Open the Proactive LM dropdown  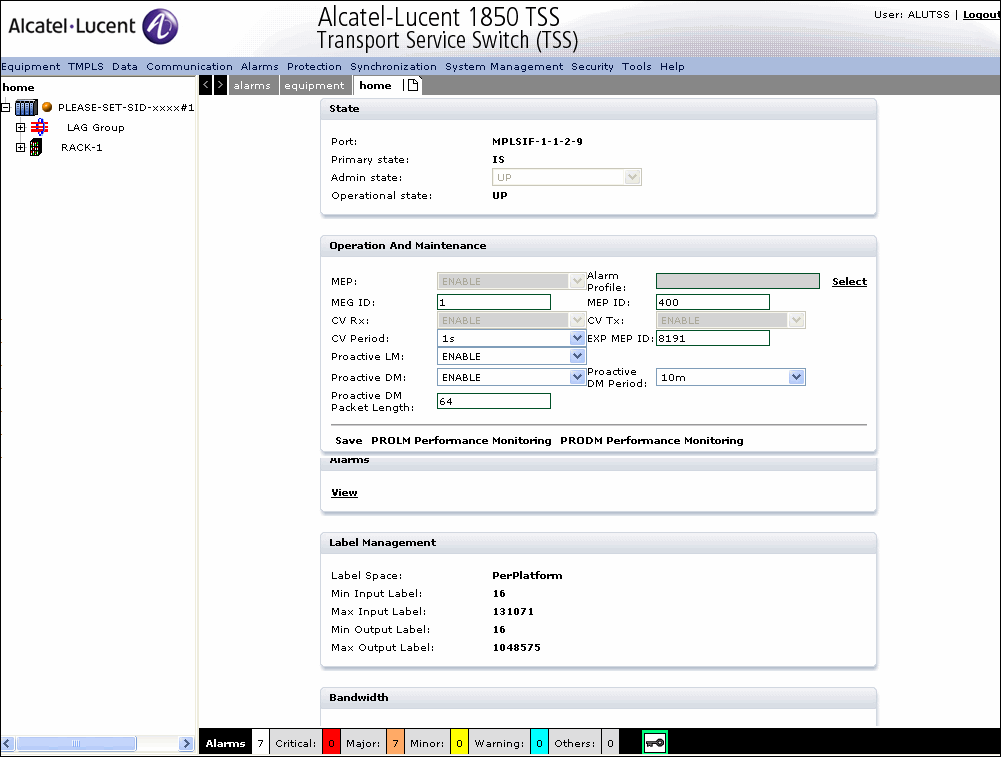pos(511,356)
